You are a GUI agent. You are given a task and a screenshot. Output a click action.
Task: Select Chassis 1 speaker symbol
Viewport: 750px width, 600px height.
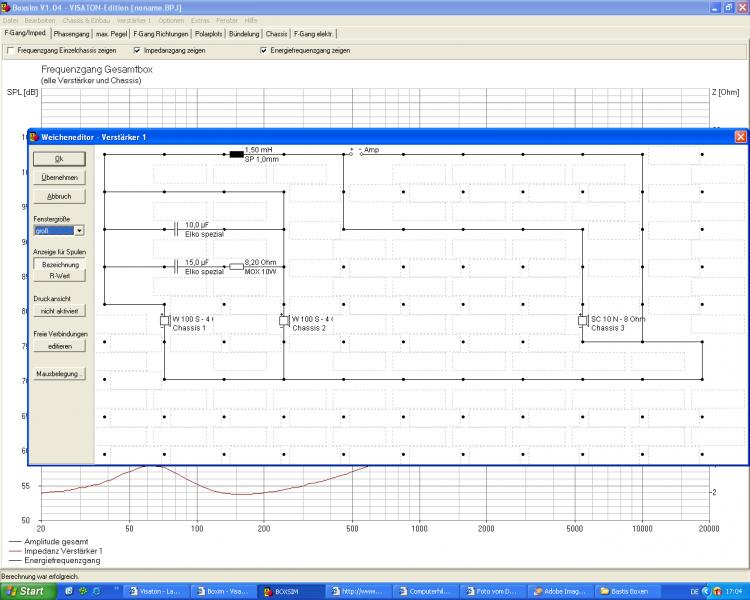165,321
